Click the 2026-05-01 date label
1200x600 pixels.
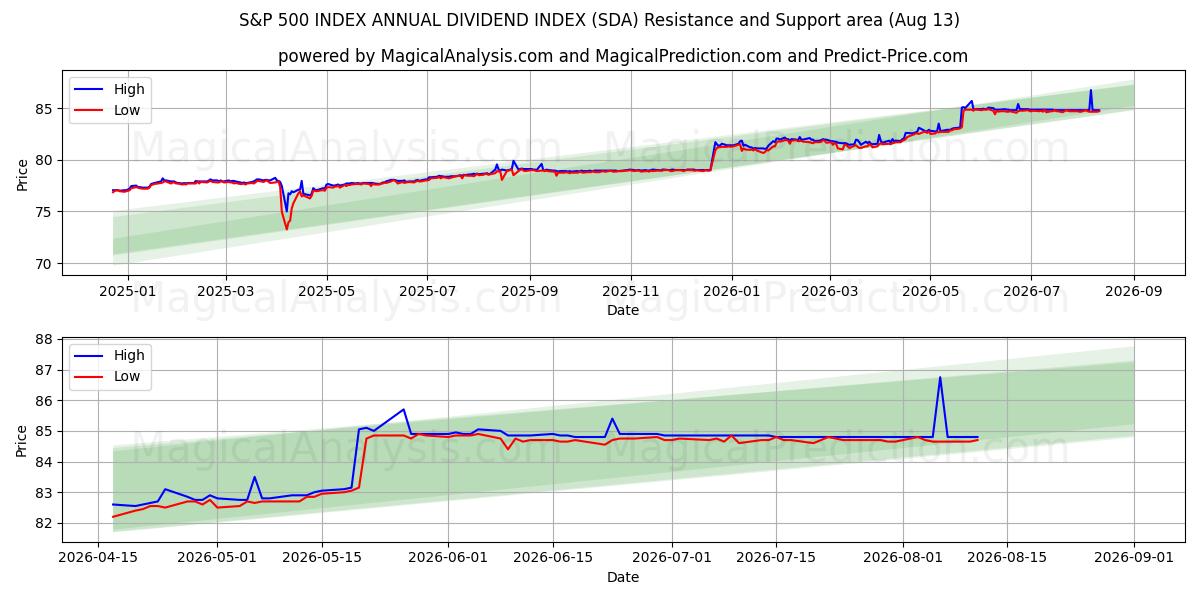pos(217,557)
